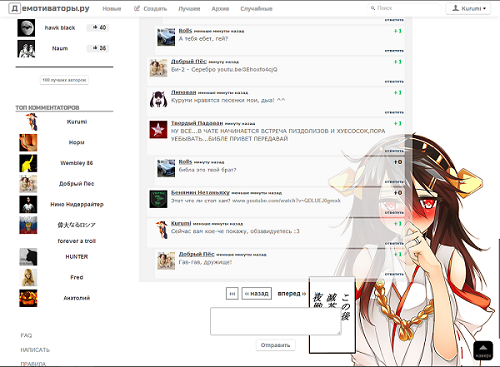Open the Архив menu item
This screenshot has width=500, height=367.
pyautogui.click(x=220, y=9)
